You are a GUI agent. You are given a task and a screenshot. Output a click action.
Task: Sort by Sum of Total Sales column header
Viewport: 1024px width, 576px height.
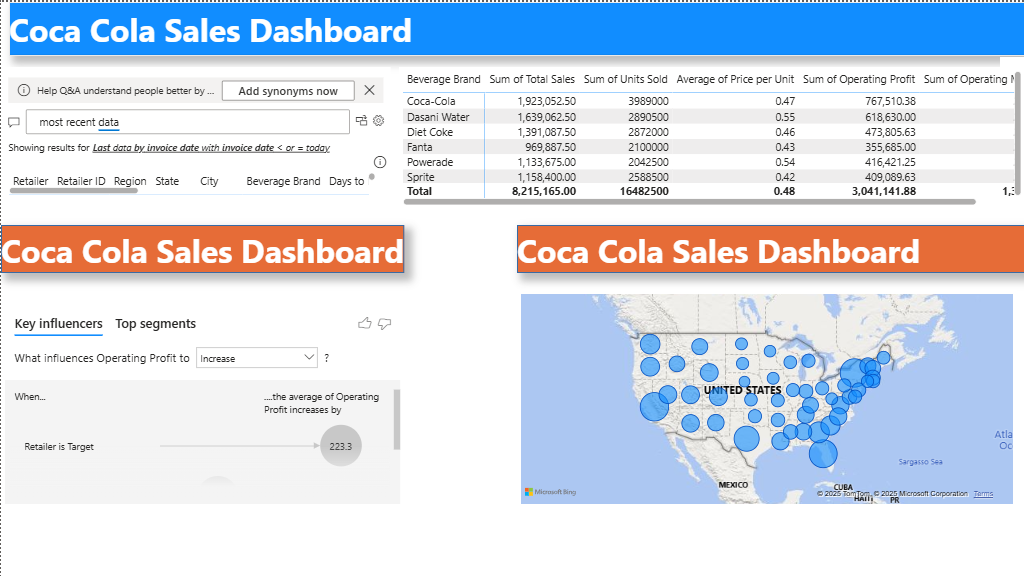(x=532, y=79)
